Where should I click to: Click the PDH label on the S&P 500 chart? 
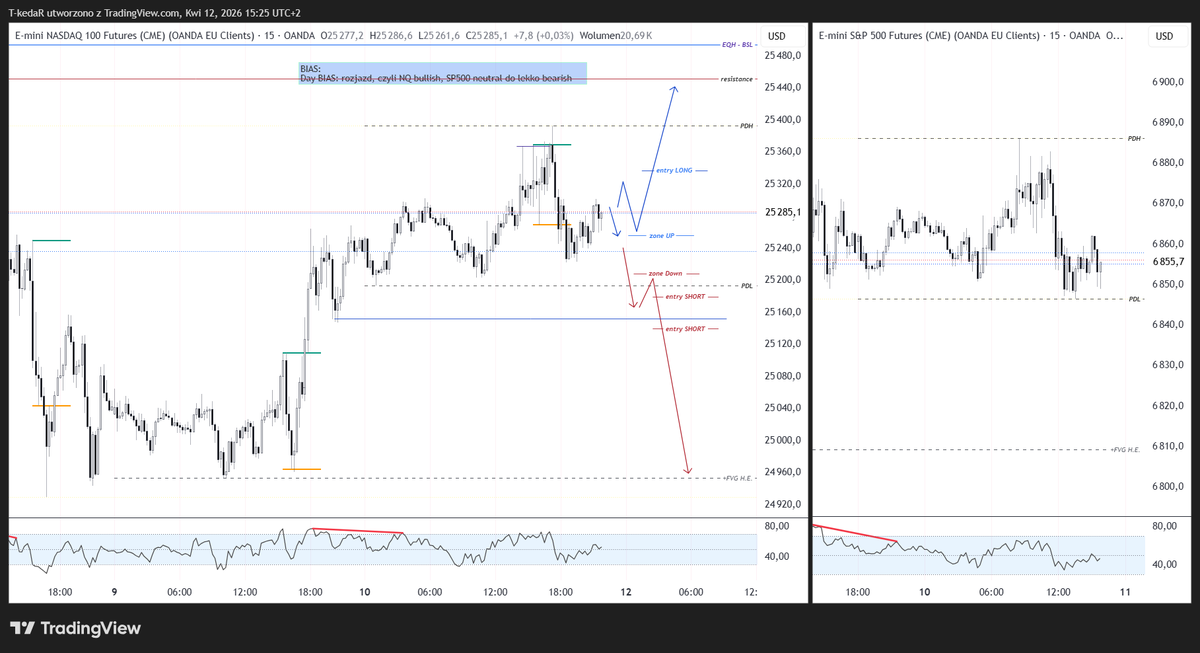(1133, 138)
